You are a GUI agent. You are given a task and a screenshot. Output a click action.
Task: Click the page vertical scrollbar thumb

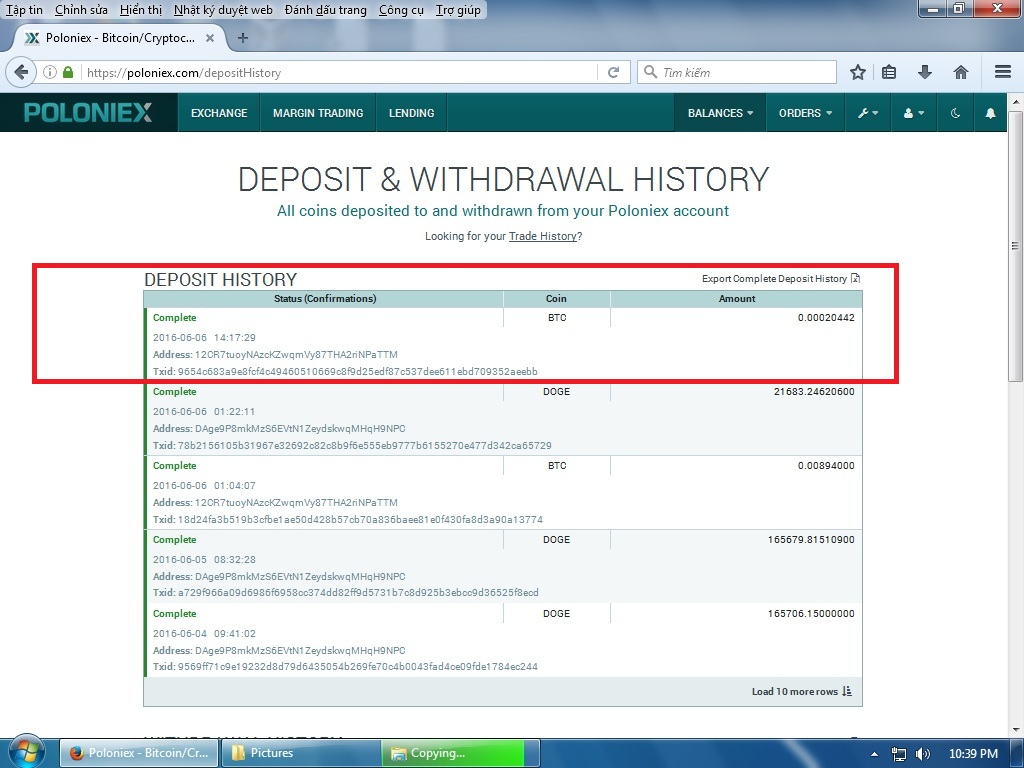(1015, 246)
